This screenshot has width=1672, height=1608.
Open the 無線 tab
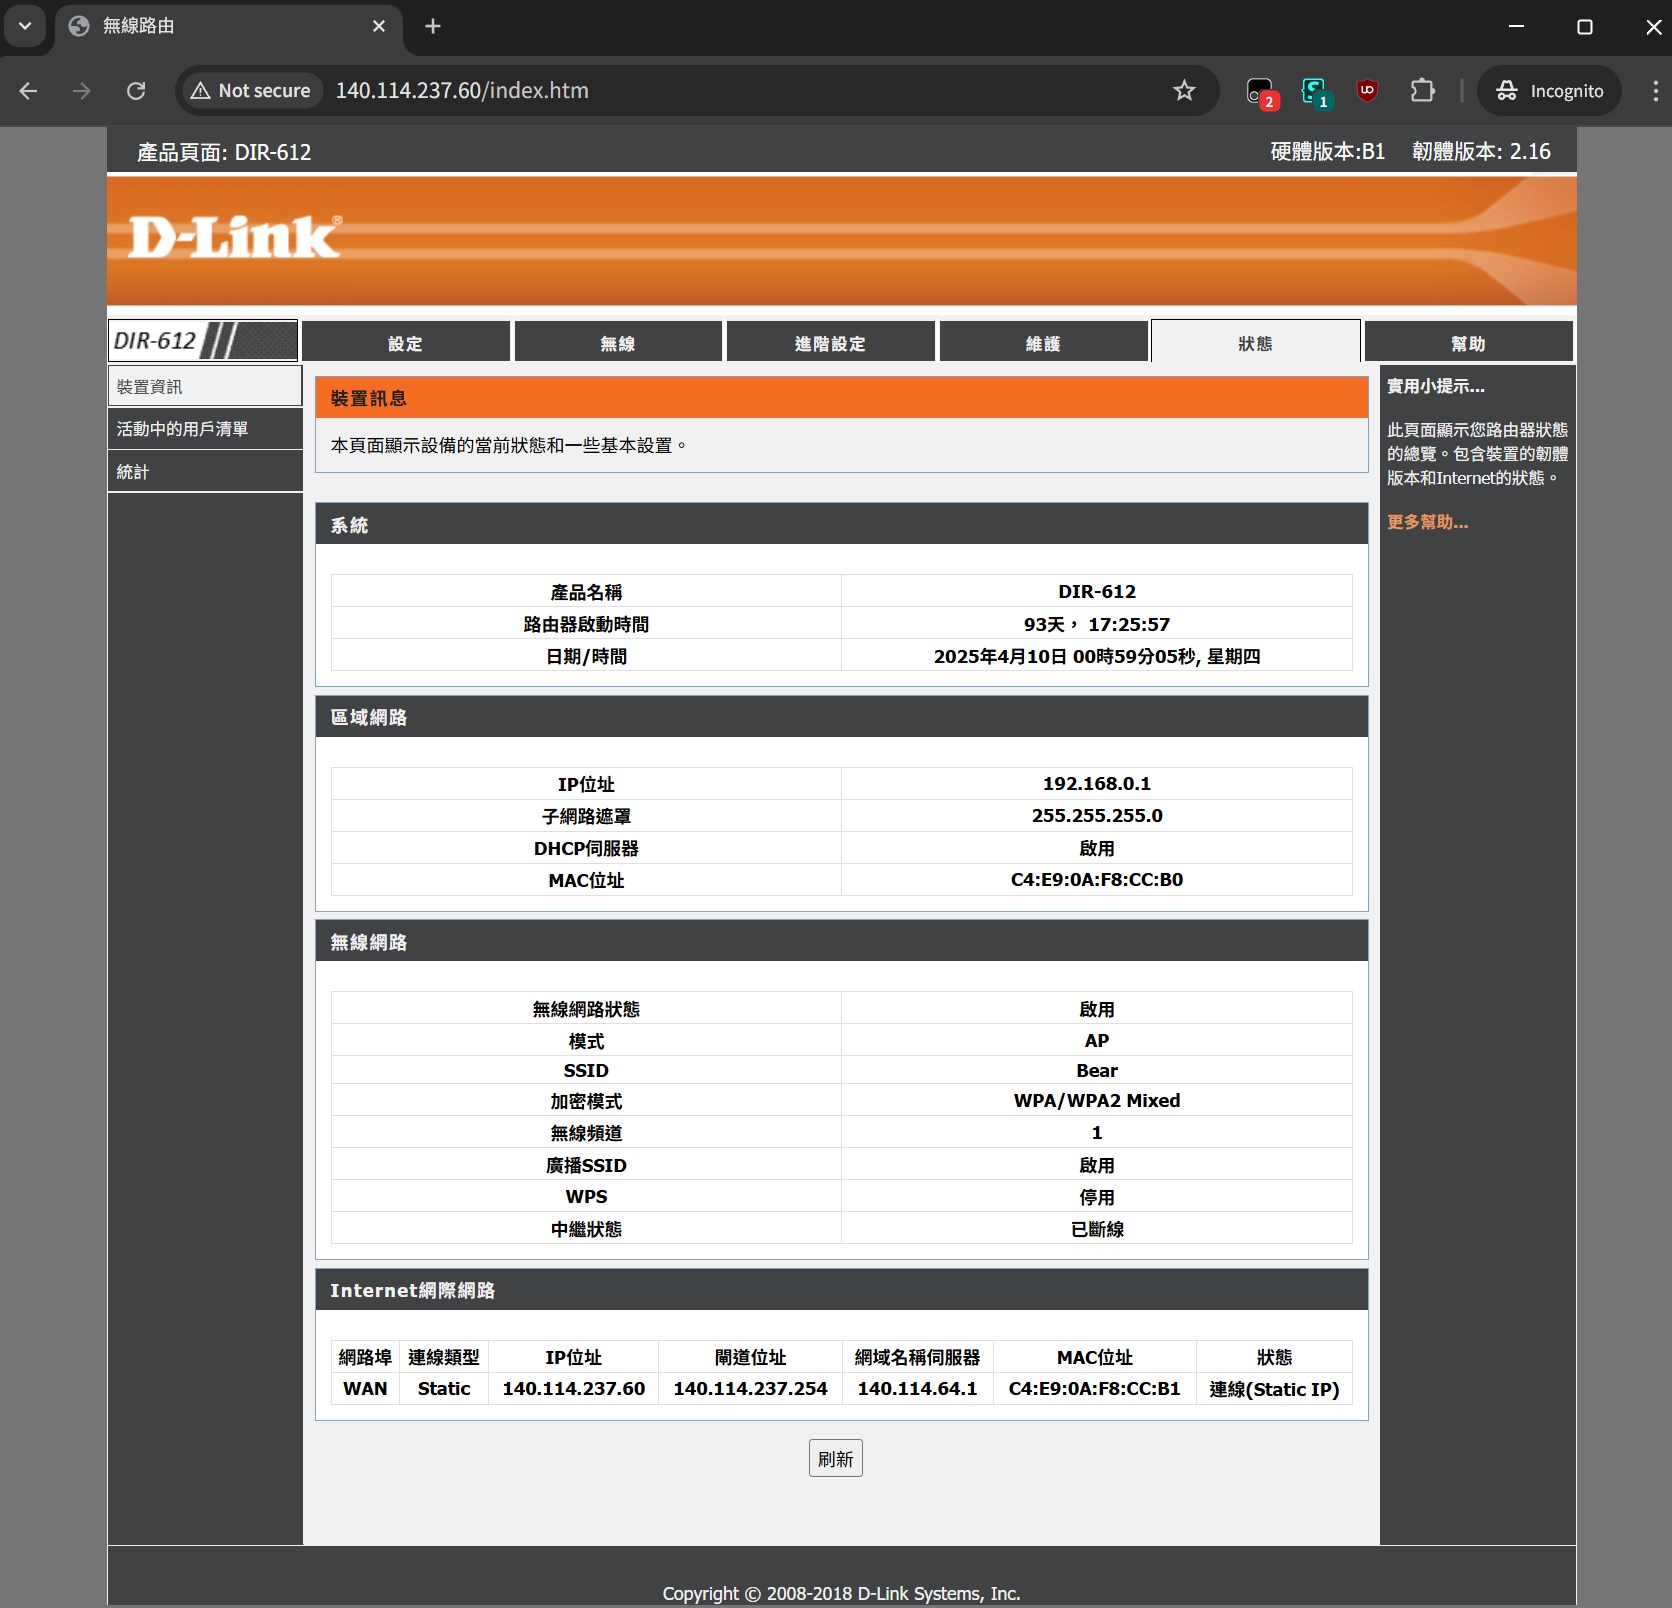click(x=618, y=343)
